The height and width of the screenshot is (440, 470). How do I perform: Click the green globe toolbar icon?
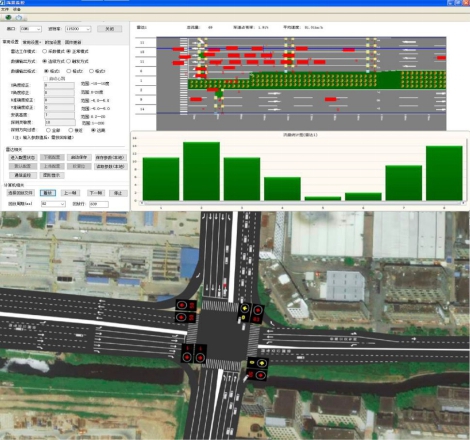(x=8, y=17)
